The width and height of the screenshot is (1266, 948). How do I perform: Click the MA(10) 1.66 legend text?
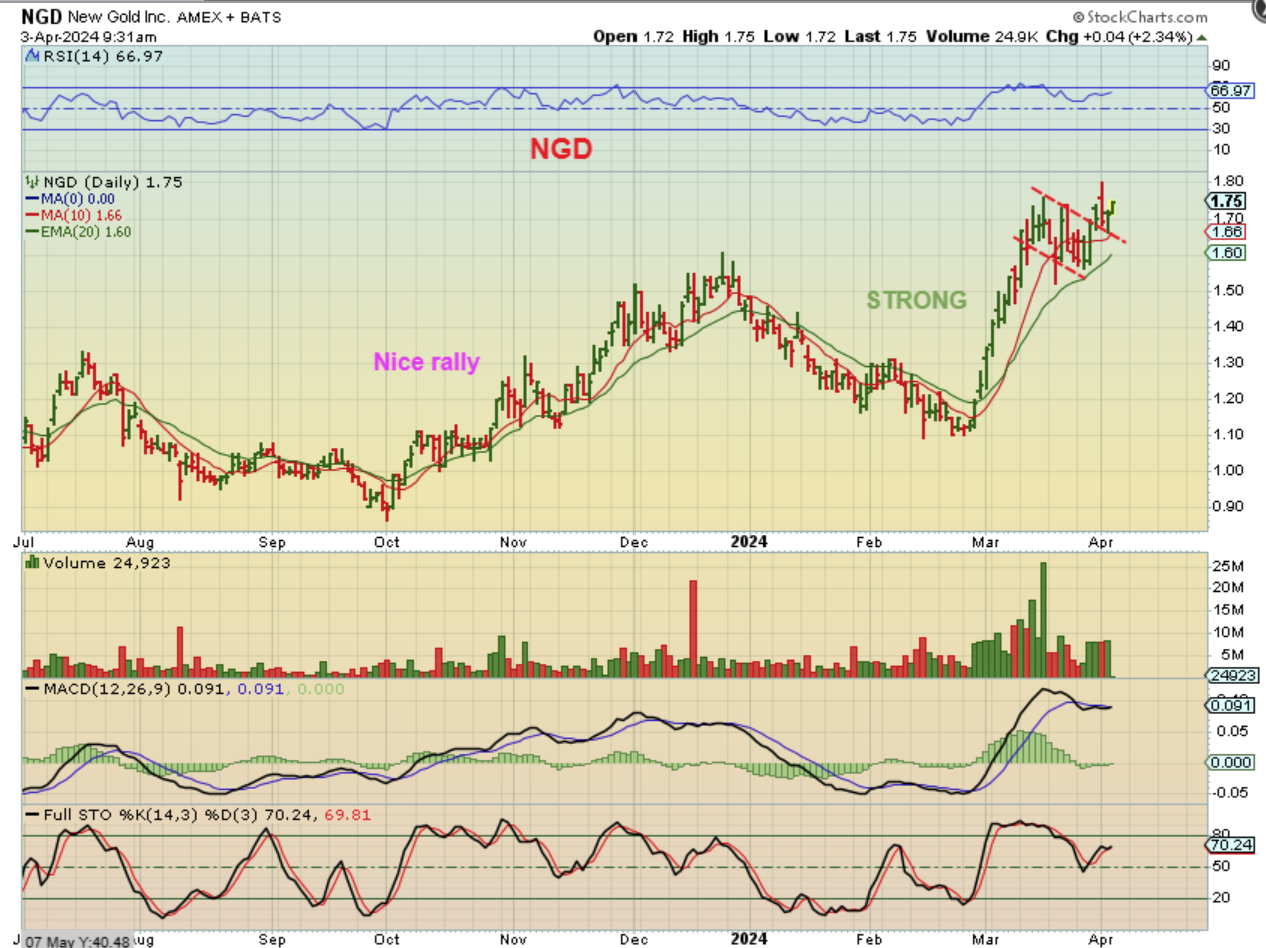coord(83,215)
